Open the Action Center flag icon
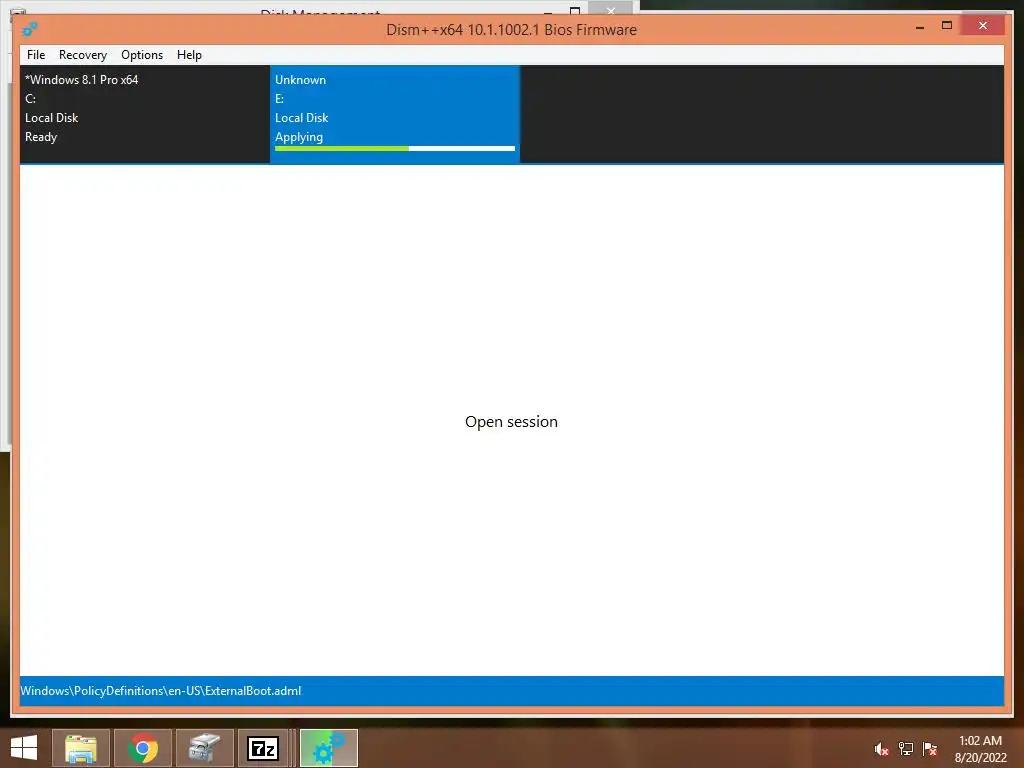The width and height of the screenshot is (1024, 768). click(930, 749)
